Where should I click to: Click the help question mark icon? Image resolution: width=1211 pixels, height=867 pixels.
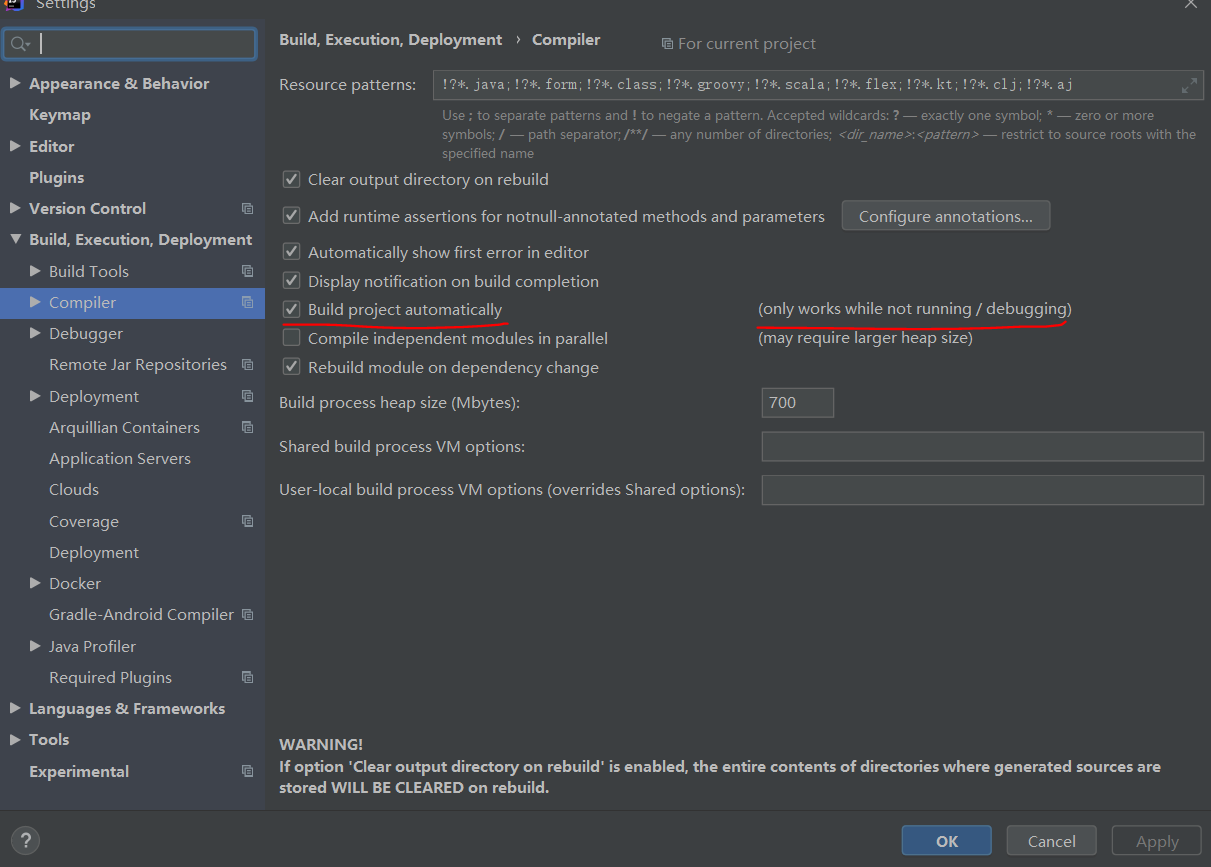(26, 840)
